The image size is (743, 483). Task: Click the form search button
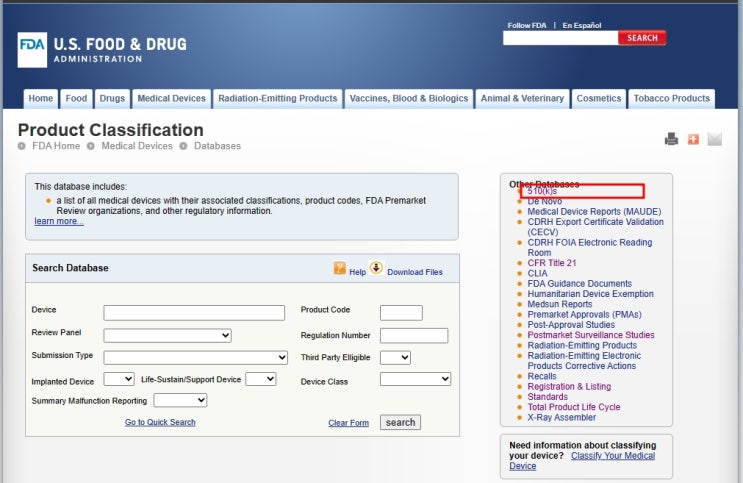point(400,422)
